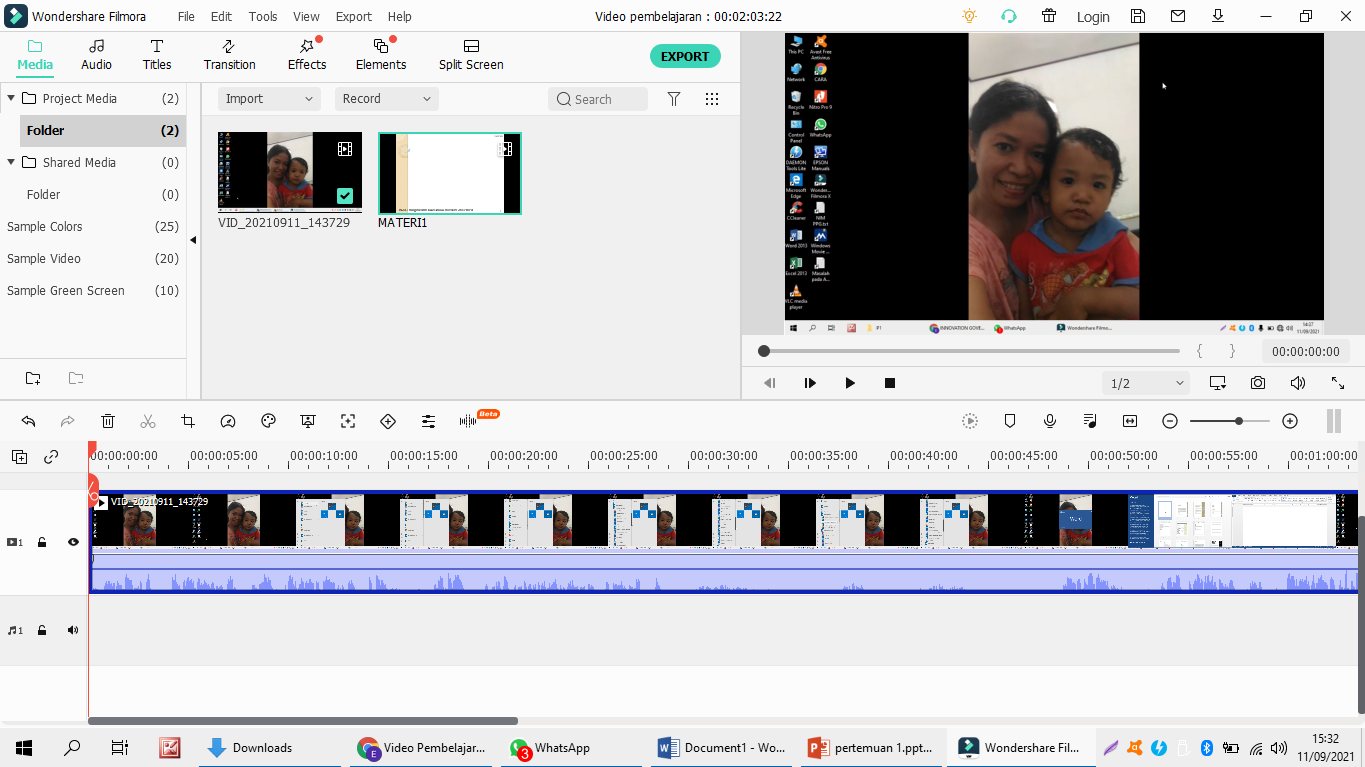This screenshot has width=1365, height=767.
Task: Open the Import dropdown
Action: point(269,99)
